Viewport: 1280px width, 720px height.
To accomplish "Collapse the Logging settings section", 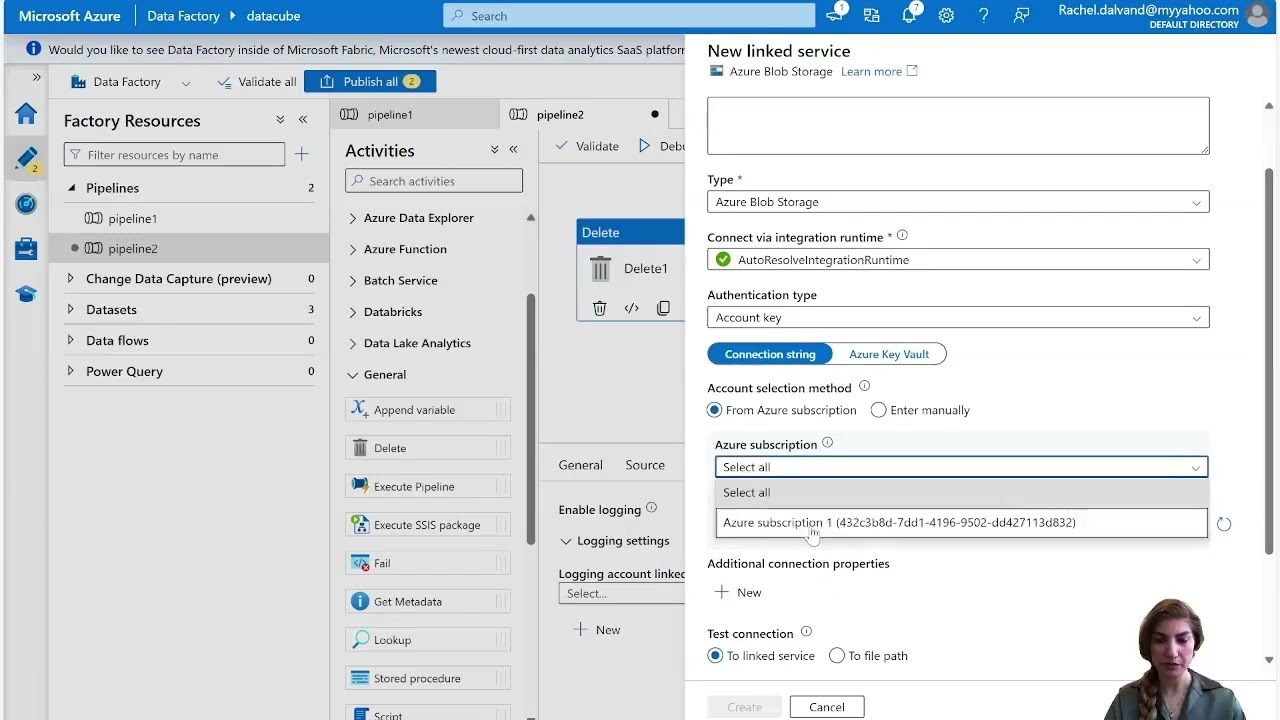I will 566,541.
